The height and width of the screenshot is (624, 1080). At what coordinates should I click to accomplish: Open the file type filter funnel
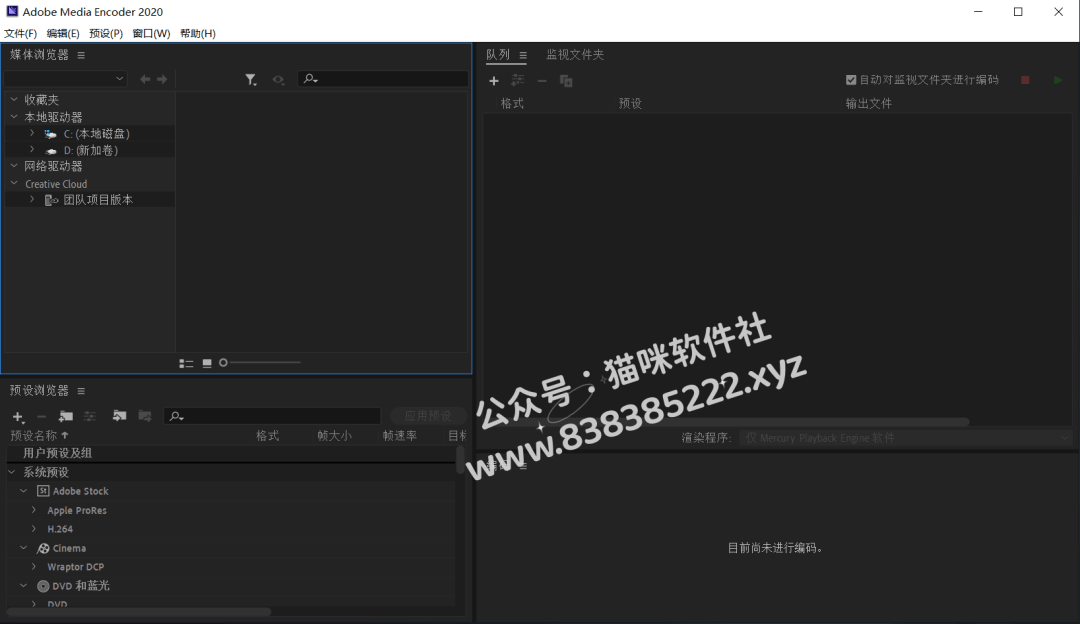[251, 80]
